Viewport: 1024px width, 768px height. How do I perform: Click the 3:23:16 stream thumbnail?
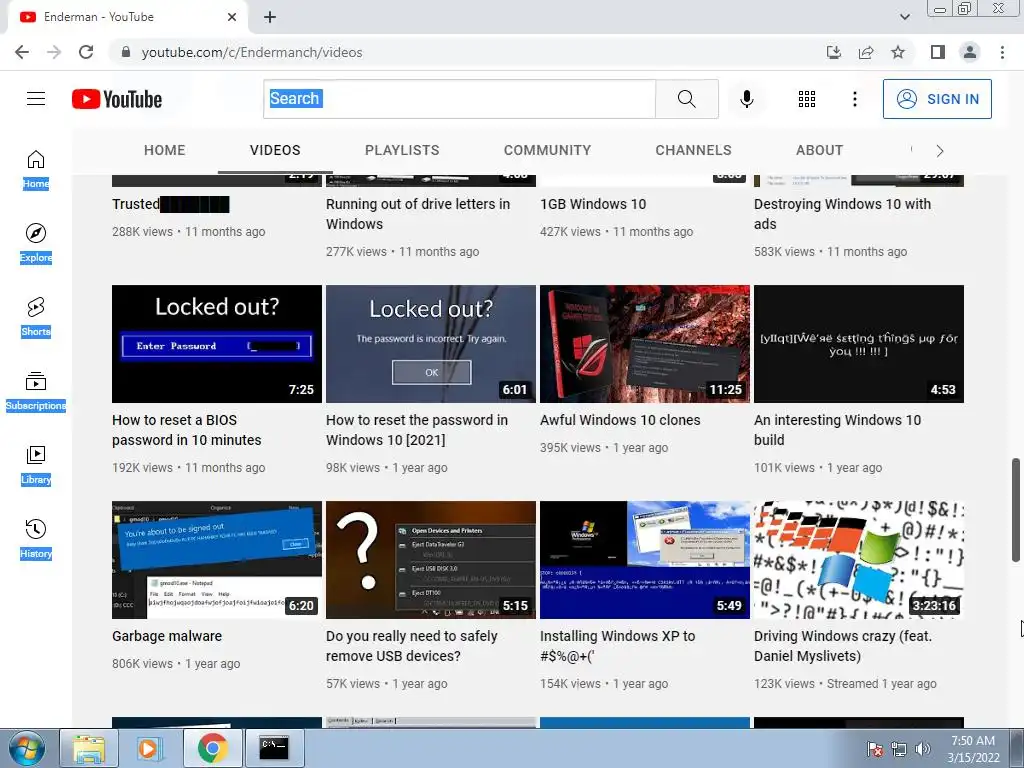click(859, 560)
